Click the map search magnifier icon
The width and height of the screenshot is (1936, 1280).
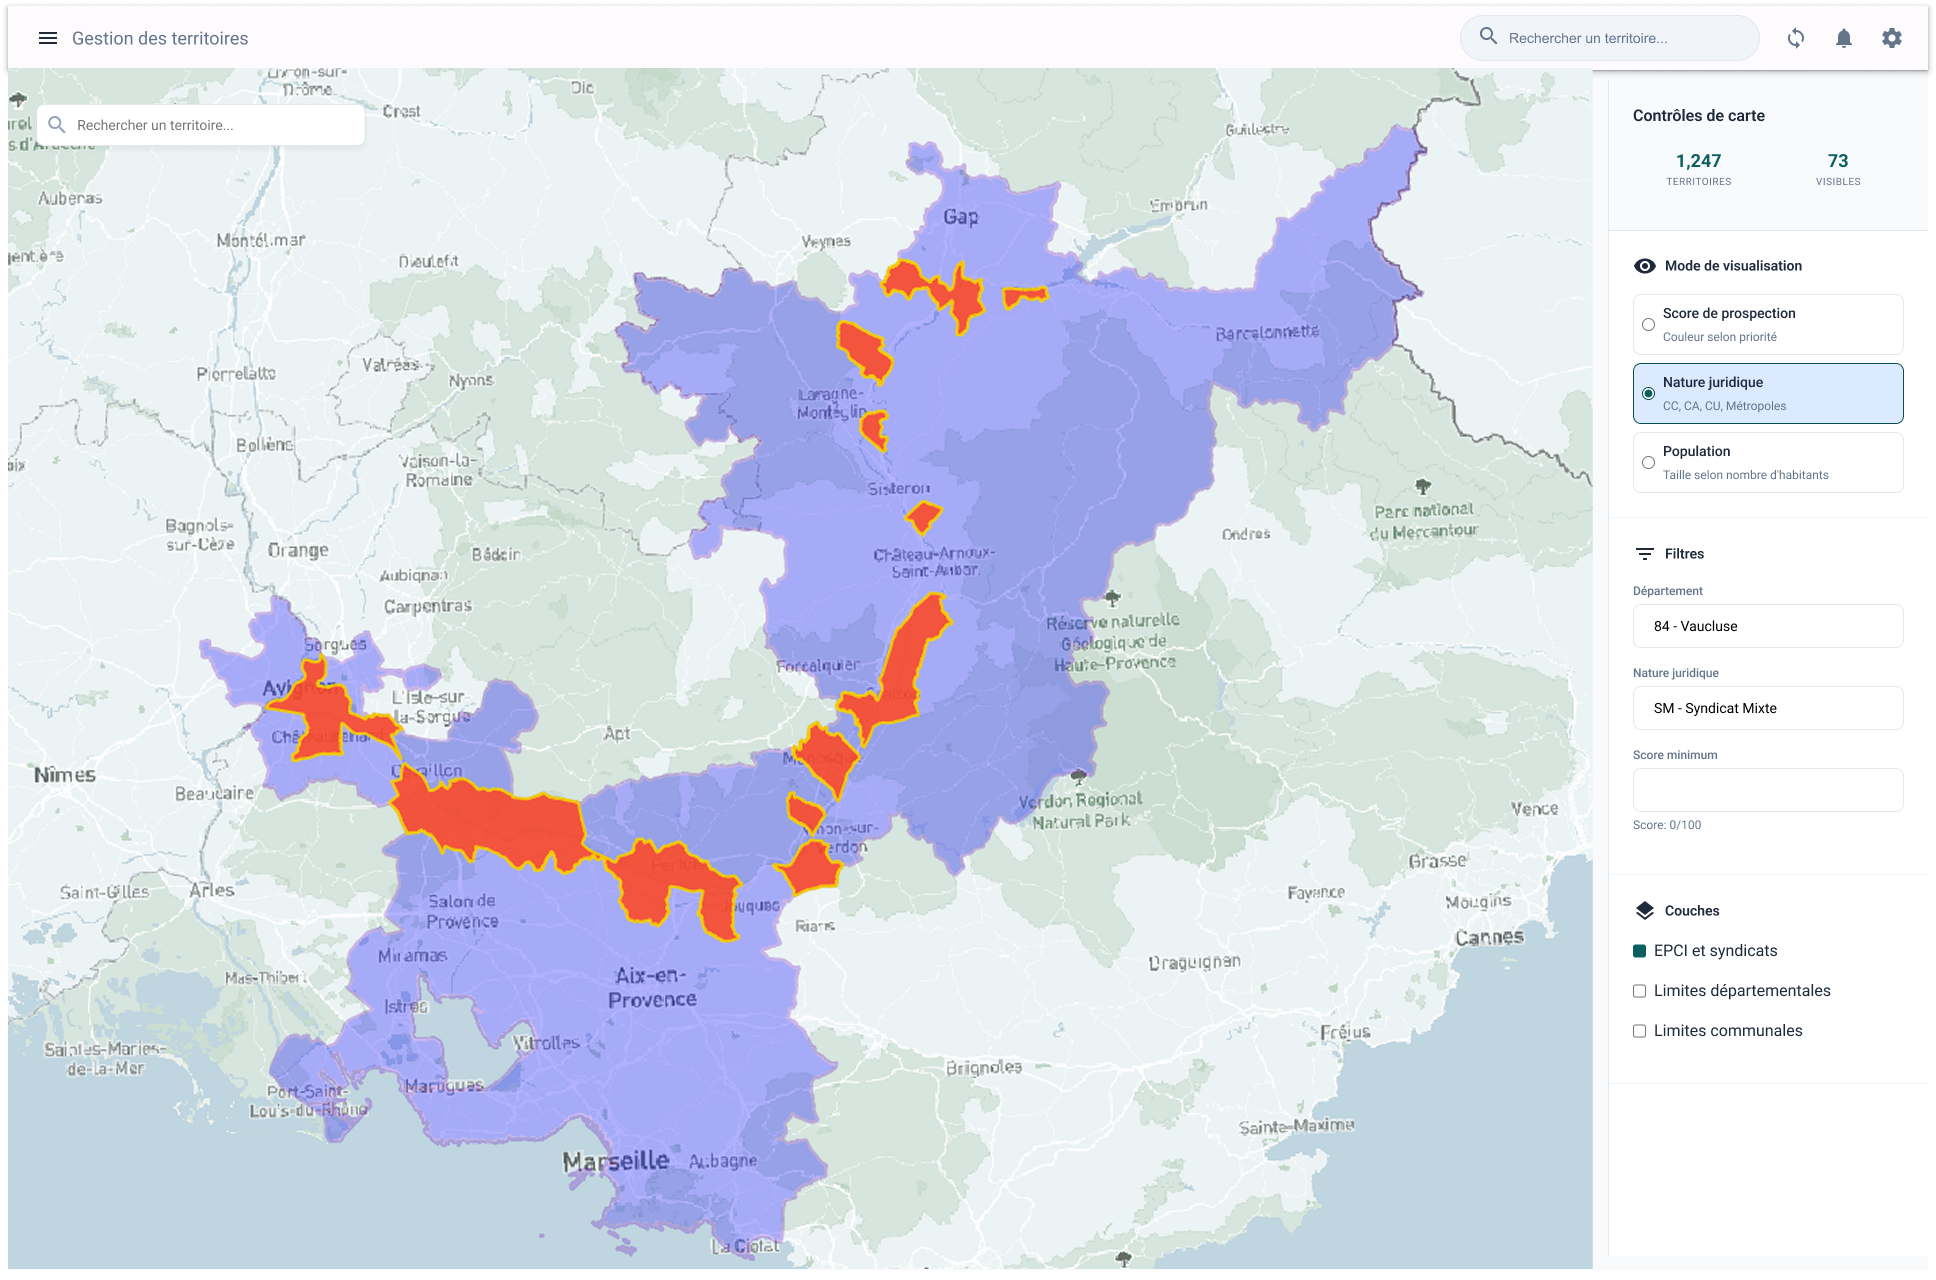[57, 125]
